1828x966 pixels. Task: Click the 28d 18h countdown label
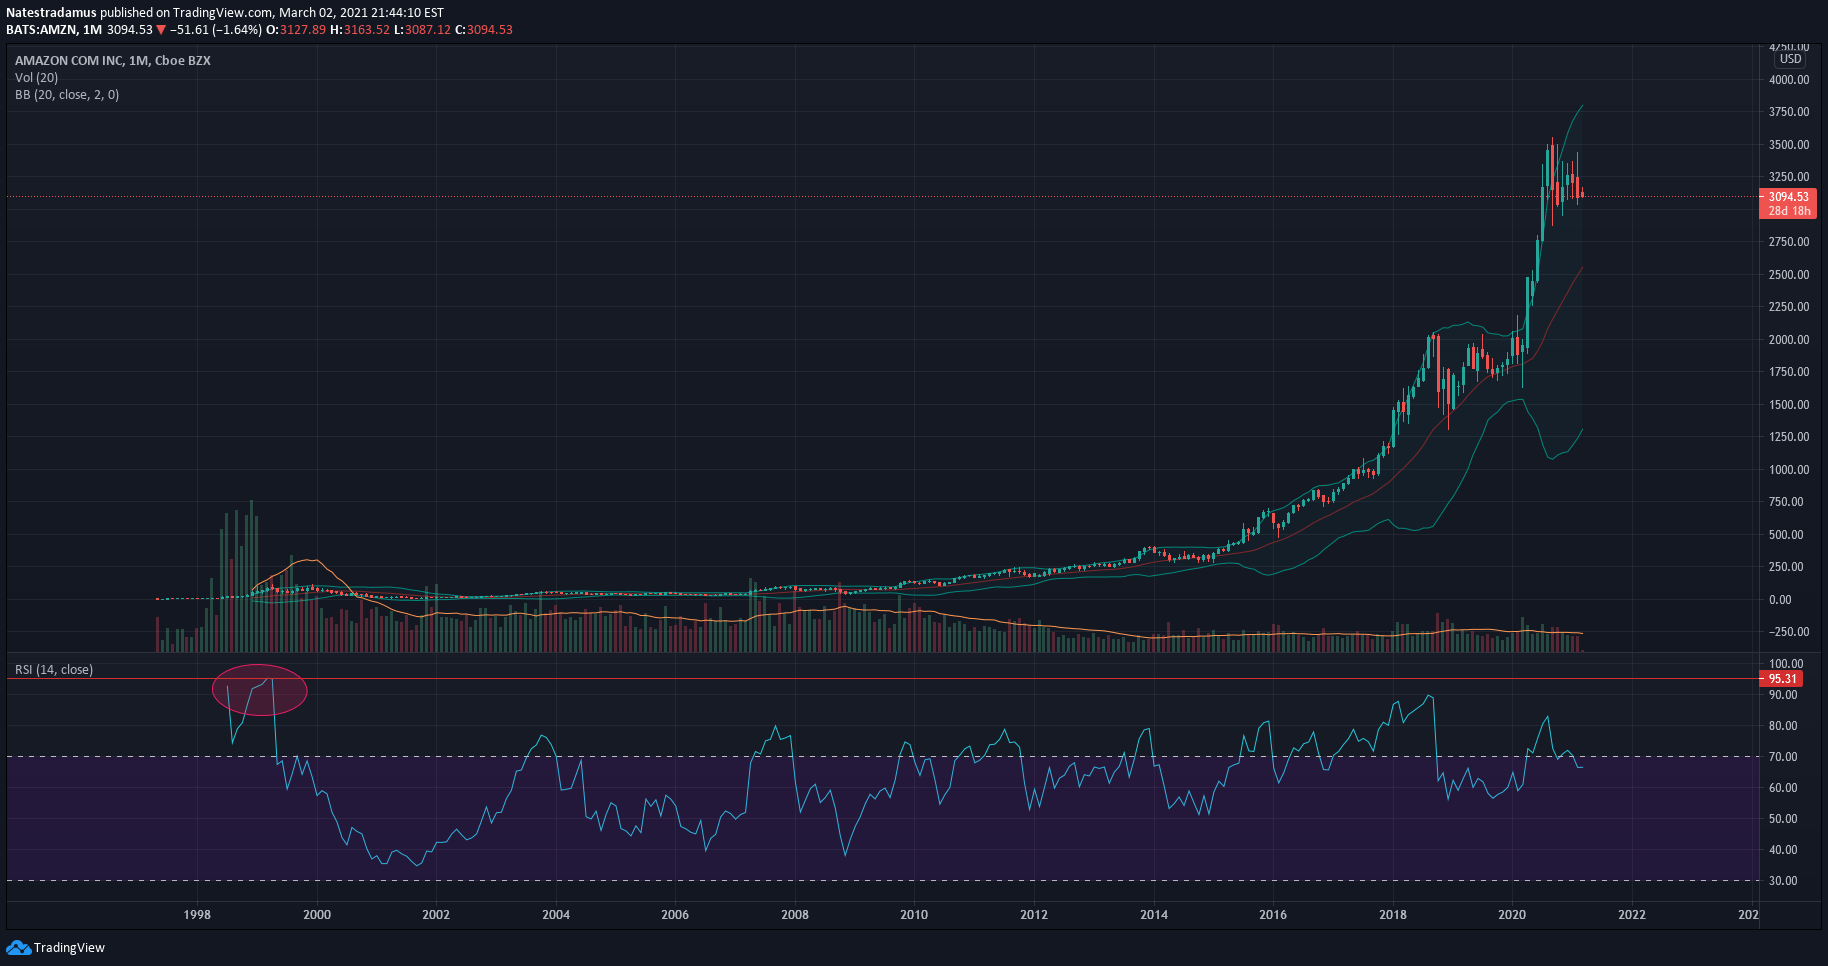click(x=1789, y=211)
